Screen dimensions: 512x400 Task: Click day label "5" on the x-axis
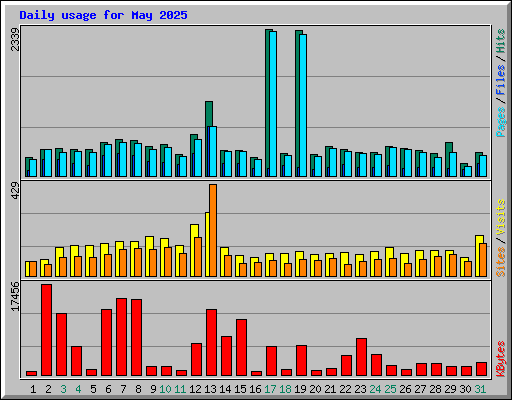[x=93, y=389]
